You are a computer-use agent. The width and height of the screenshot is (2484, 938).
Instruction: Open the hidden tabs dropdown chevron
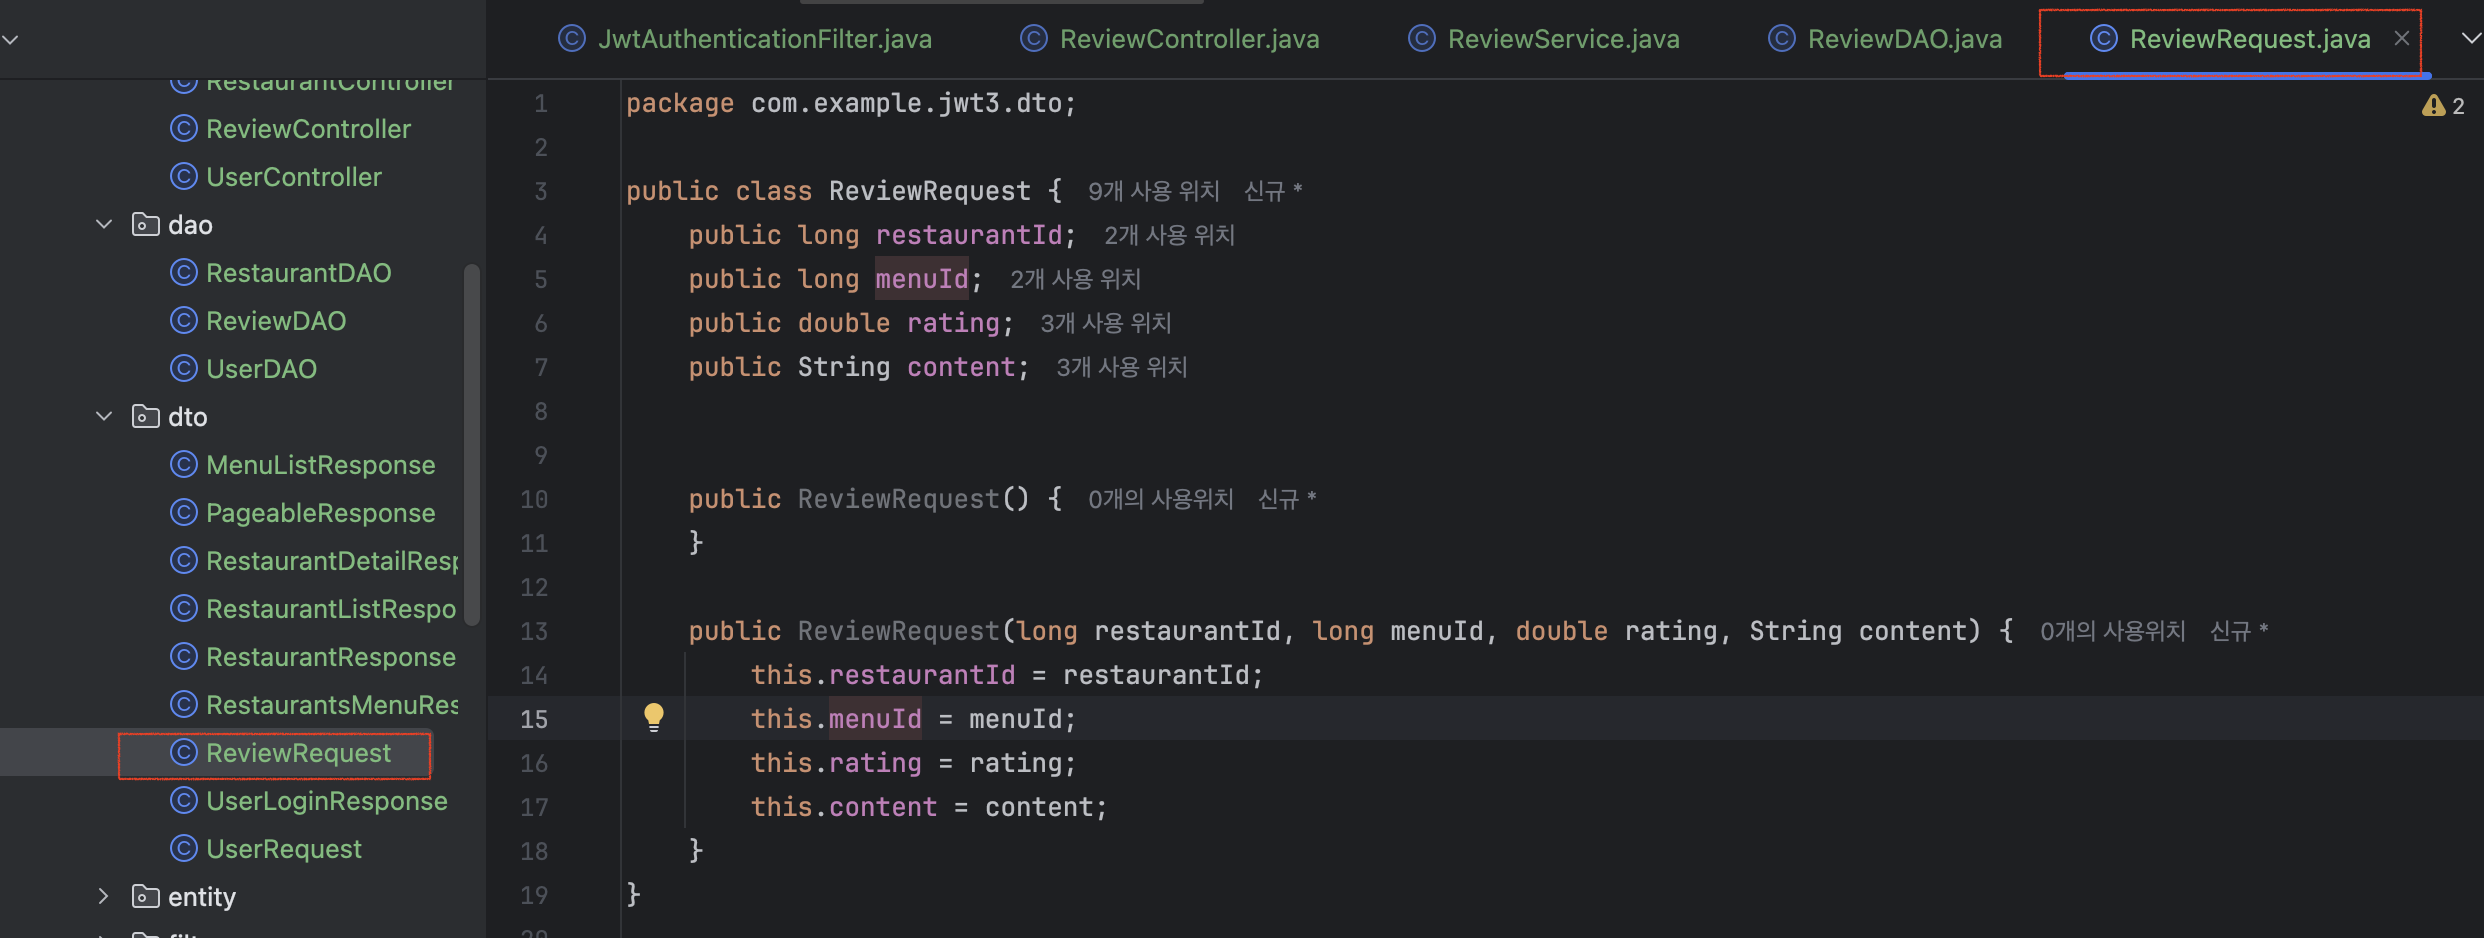tap(2470, 38)
